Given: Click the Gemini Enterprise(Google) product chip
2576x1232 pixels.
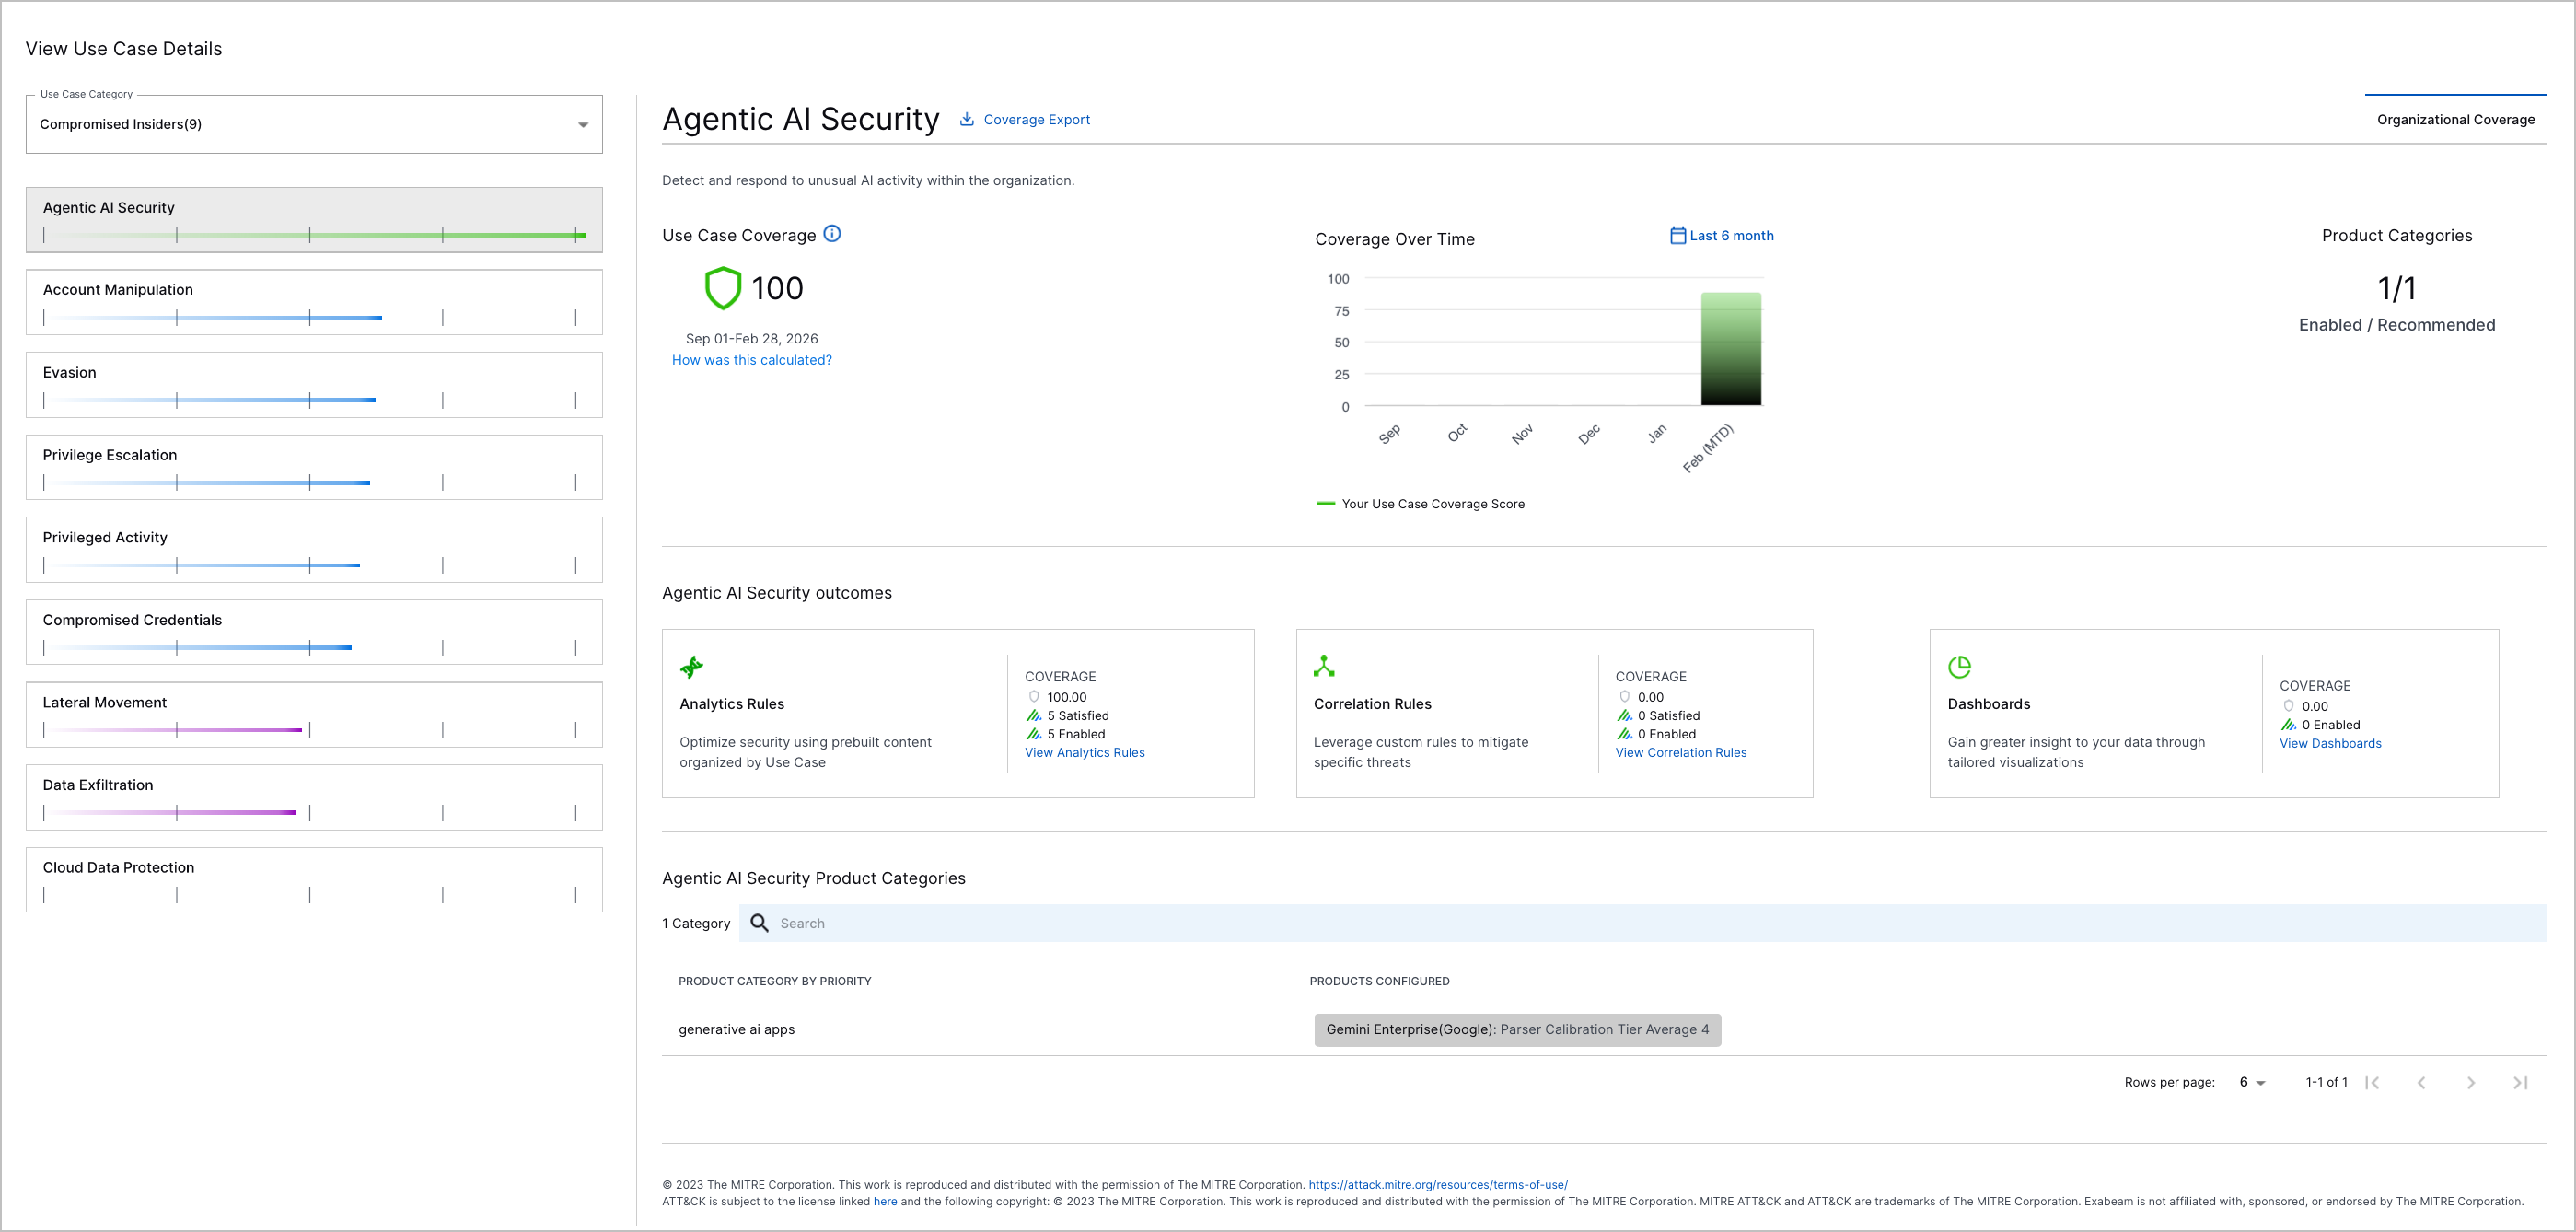Looking at the screenshot, I should point(1518,1029).
